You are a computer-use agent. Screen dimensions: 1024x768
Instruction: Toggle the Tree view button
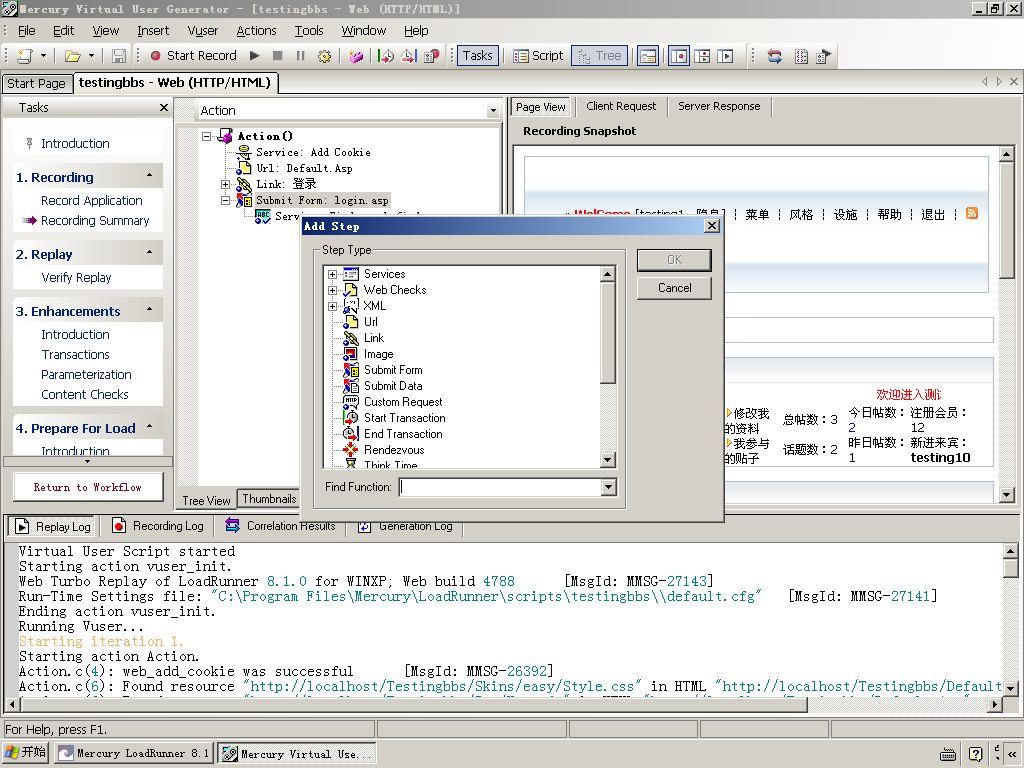coord(600,56)
